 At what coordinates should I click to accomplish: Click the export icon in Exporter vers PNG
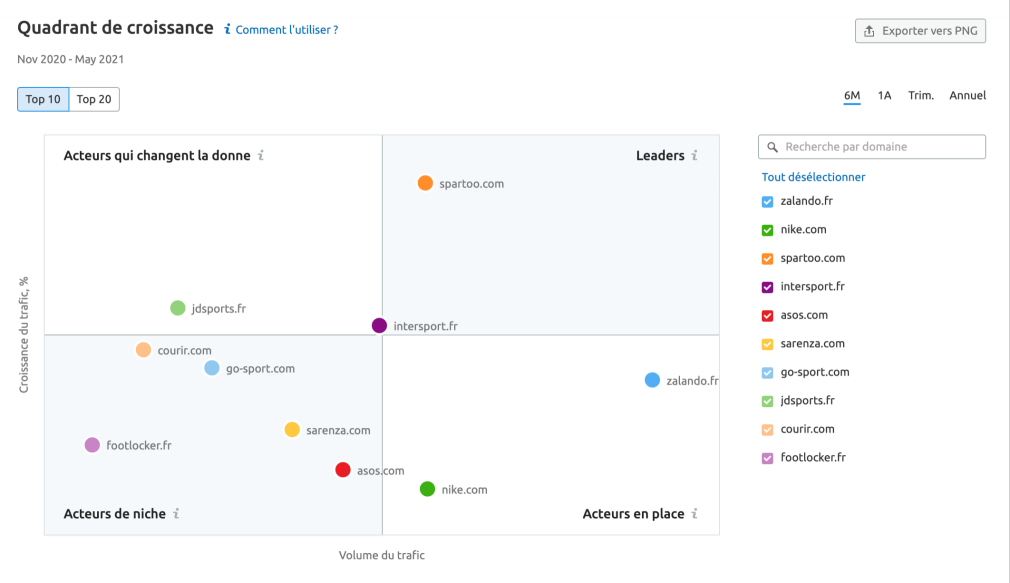coord(869,31)
